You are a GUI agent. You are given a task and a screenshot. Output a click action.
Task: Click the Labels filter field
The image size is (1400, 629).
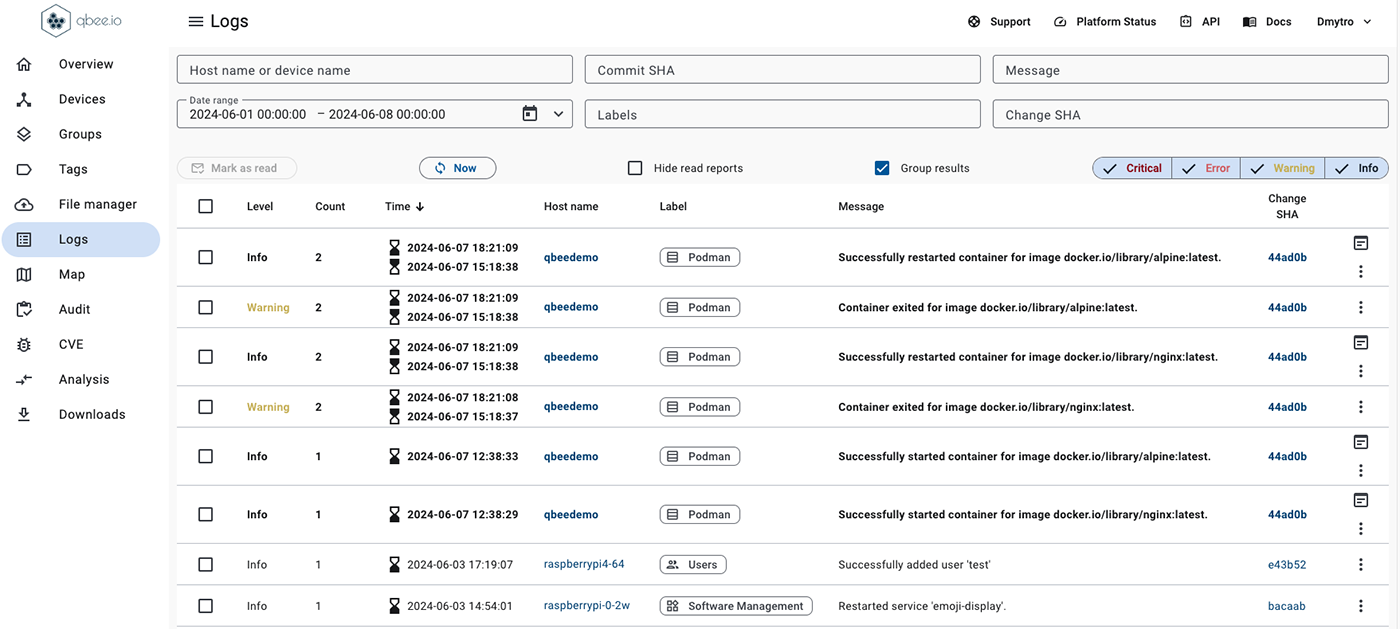click(783, 114)
